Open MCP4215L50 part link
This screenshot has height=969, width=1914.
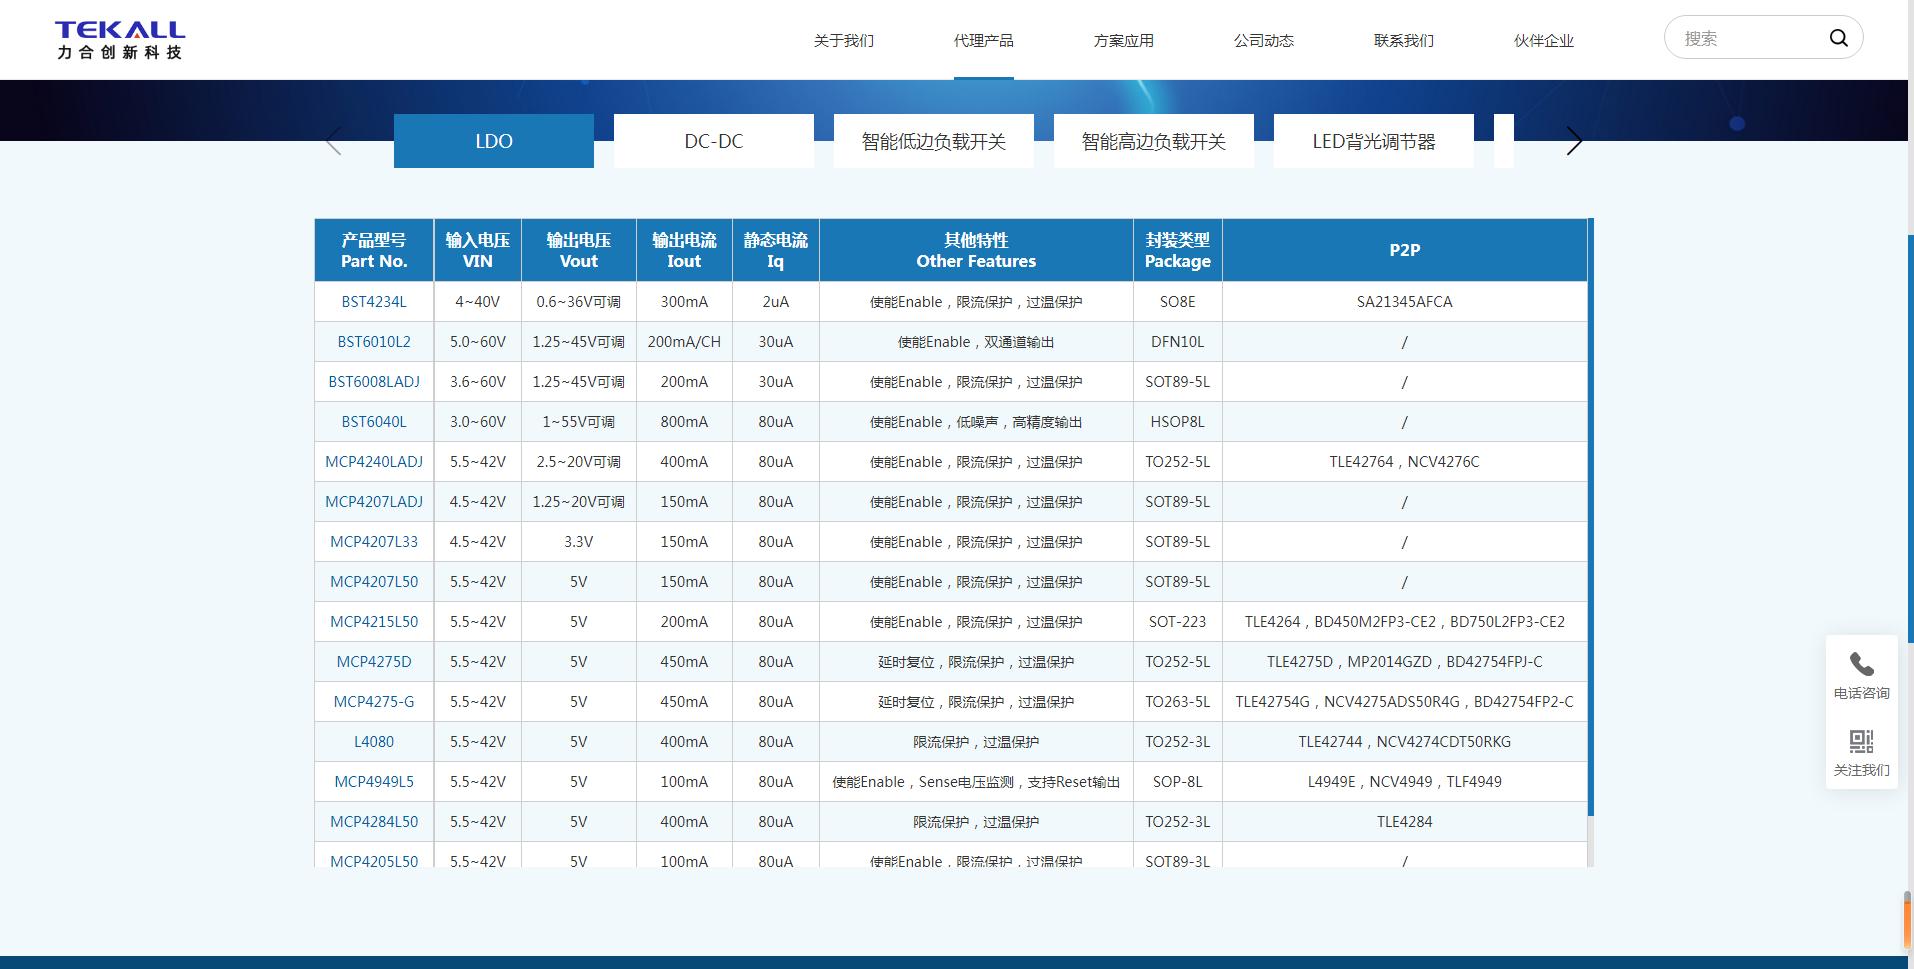pyautogui.click(x=374, y=621)
